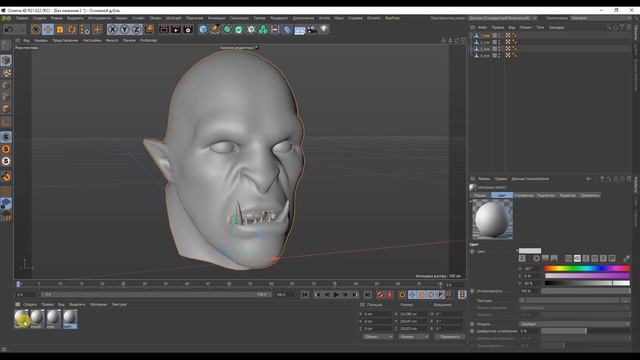
Task: Activate the Rotate tool icon
Action: pos(72,29)
